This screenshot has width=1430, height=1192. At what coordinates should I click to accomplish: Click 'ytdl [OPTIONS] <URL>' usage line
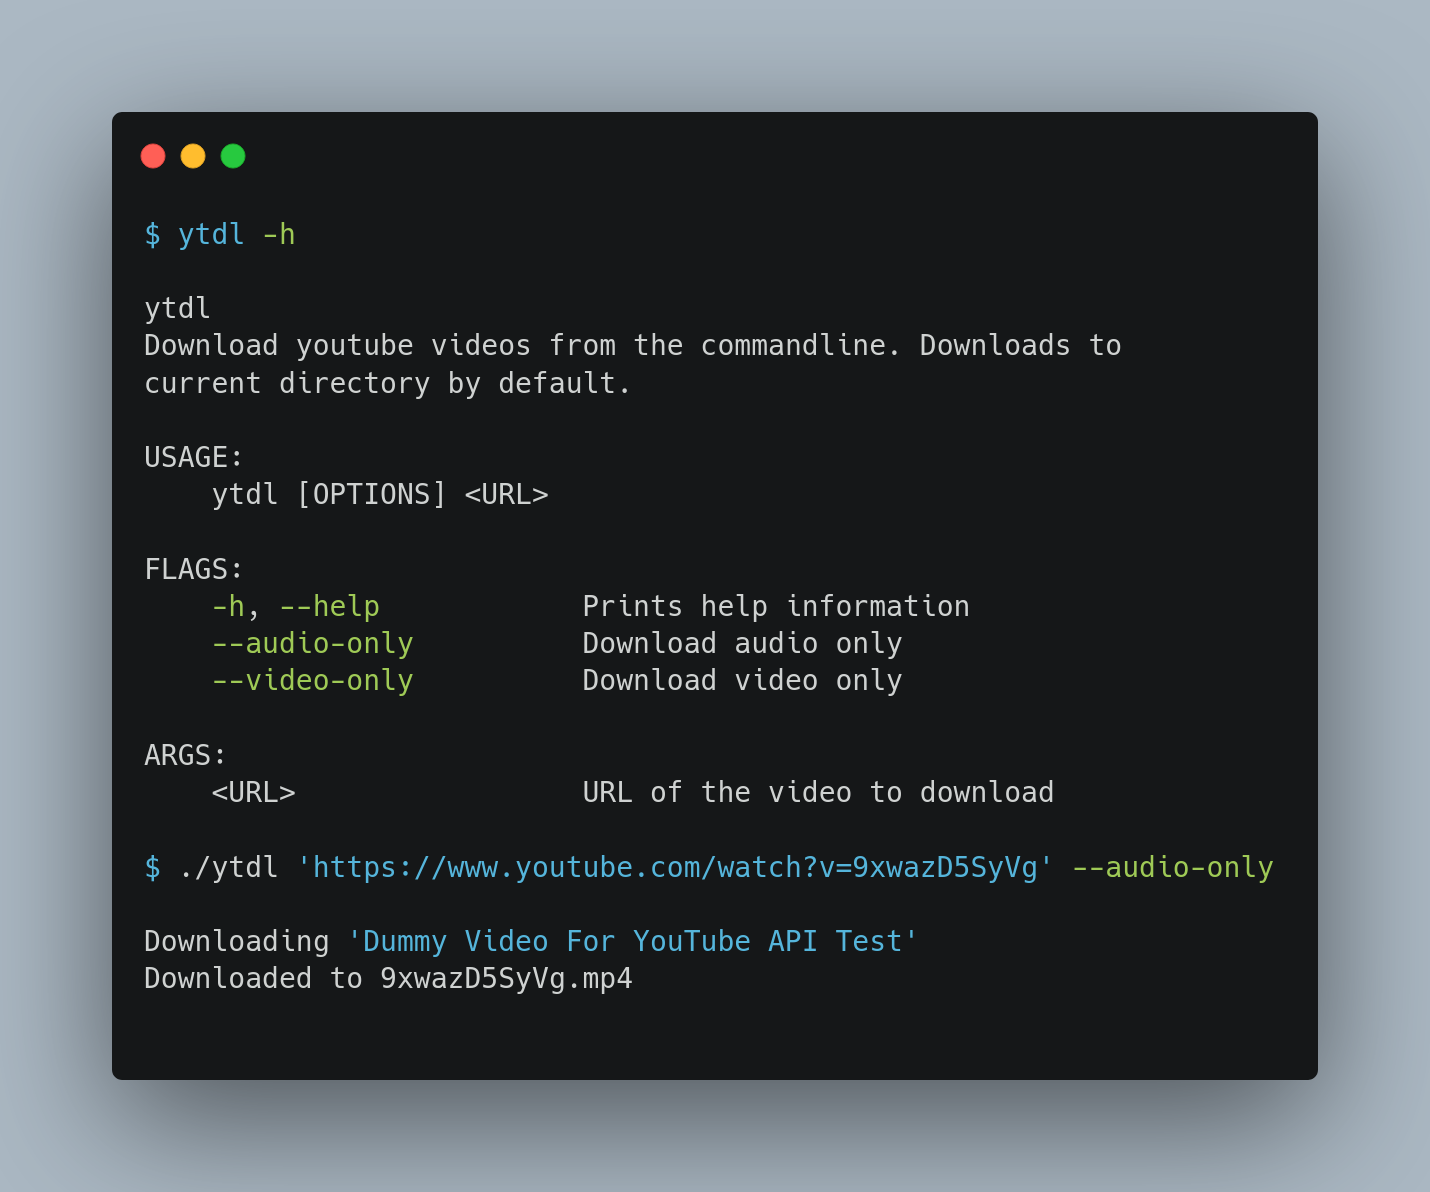point(380,494)
